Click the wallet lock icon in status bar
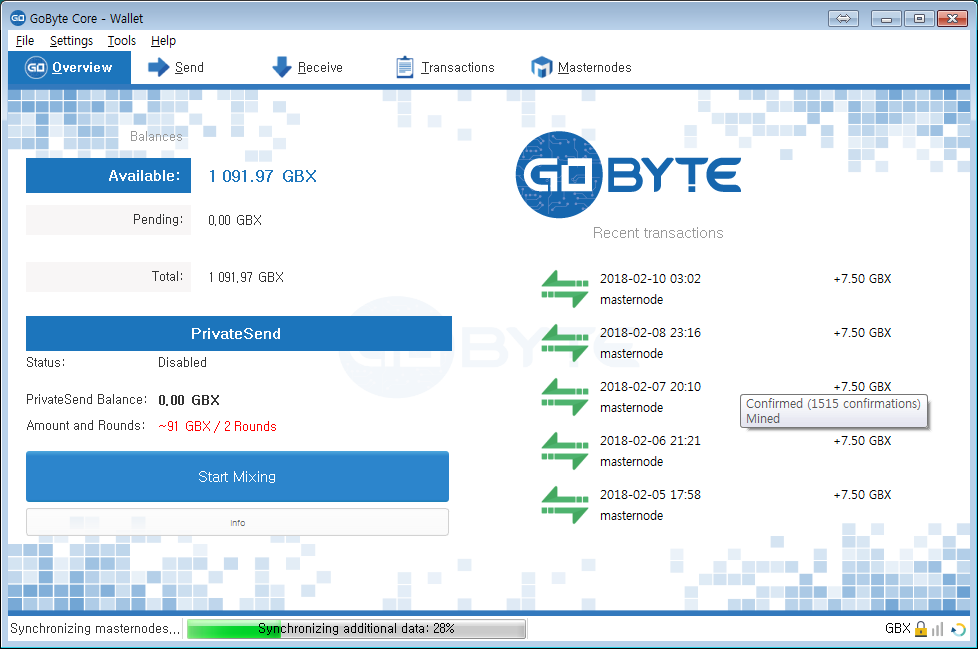The width and height of the screenshot is (978, 649). 921,629
